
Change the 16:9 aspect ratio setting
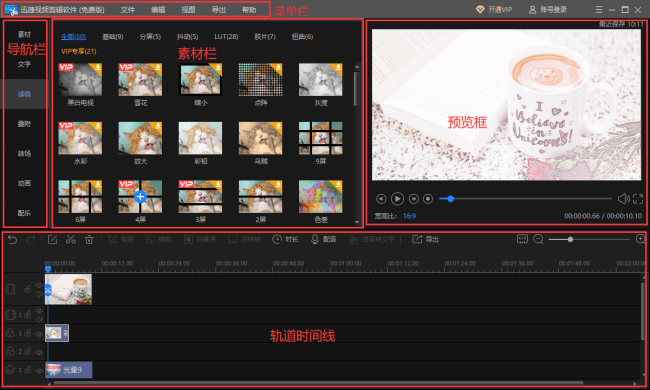pyautogui.click(x=409, y=216)
